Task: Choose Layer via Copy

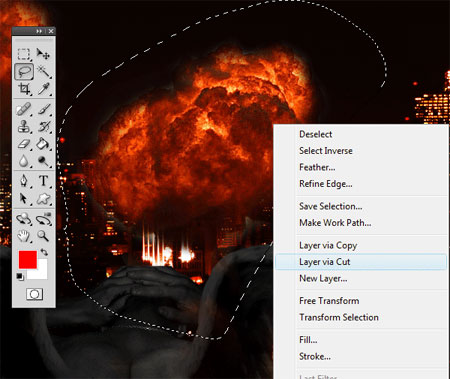Action: (x=328, y=246)
